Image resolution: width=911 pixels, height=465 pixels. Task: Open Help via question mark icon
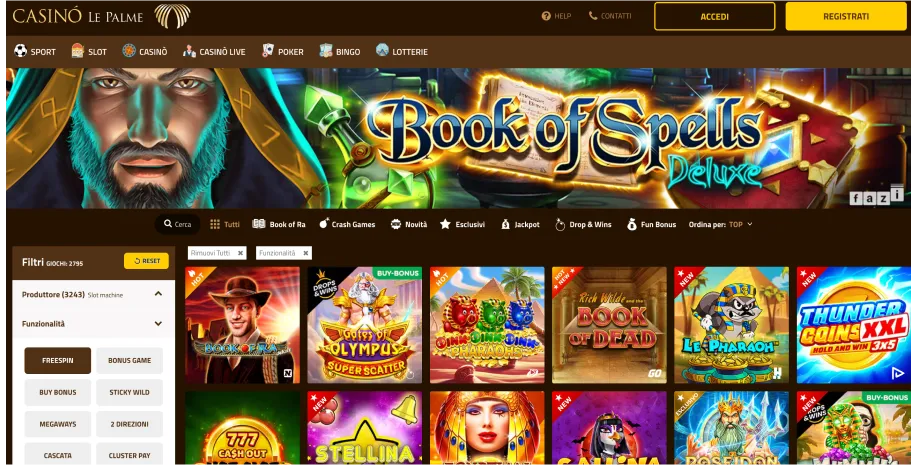546,16
